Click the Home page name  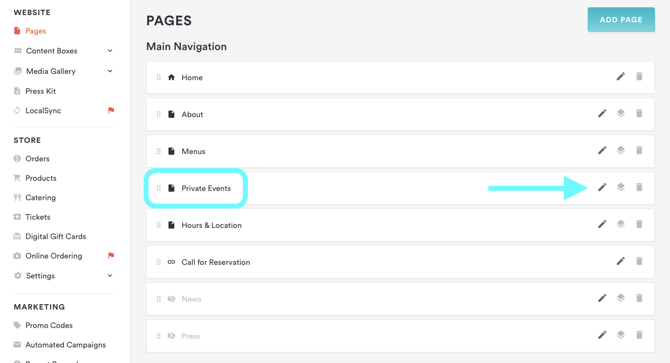coord(192,77)
